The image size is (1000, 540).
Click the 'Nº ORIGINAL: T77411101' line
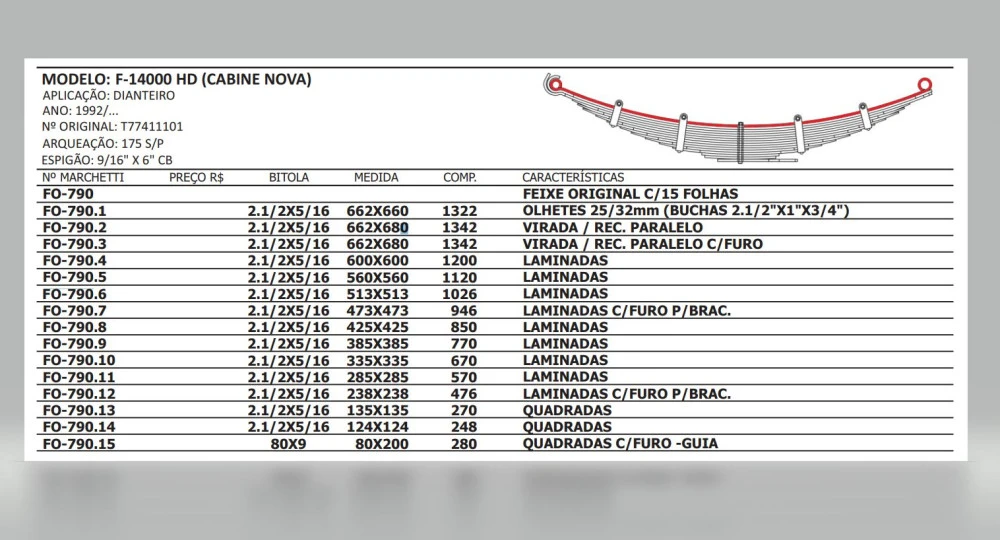coord(112,127)
